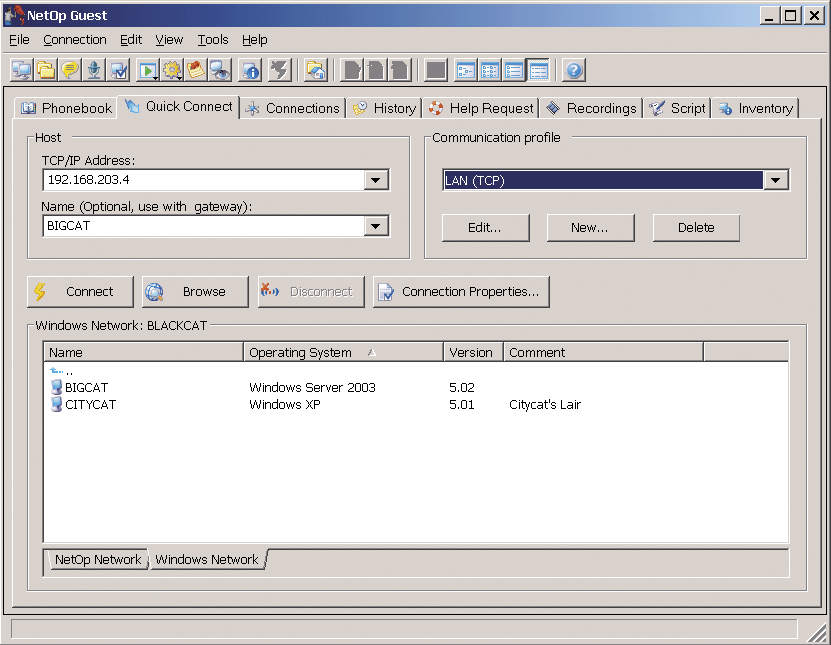This screenshot has height=645, width=831.
Task: Start audio chat with the microphone icon
Action: pyautogui.click(x=94, y=70)
